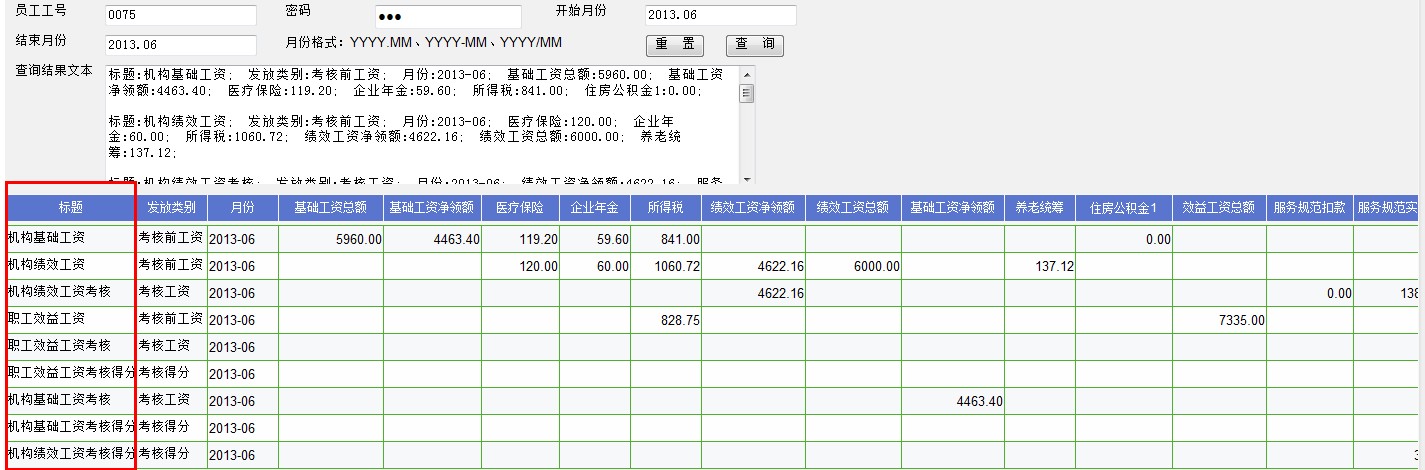Click the 效益工资总额 column header
Image resolution: width=1425 pixels, height=470 pixels.
pyautogui.click(x=1219, y=208)
